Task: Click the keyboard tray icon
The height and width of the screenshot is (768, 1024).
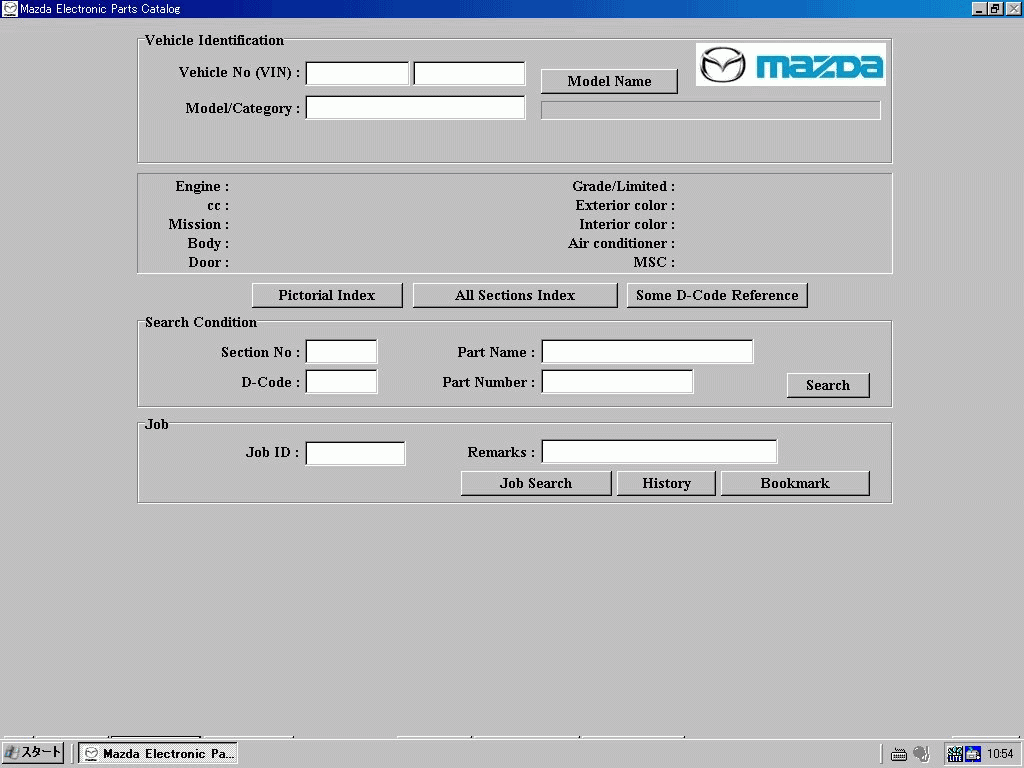Action: (x=899, y=754)
